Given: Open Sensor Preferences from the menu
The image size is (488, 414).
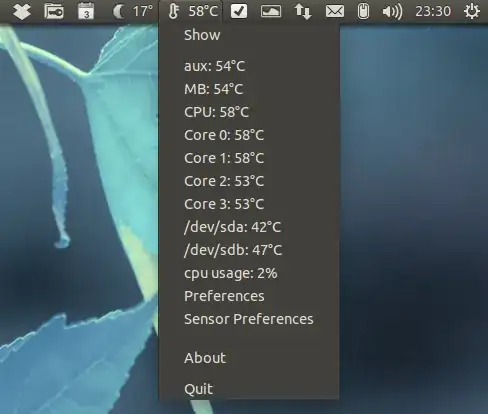Looking at the screenshot, I should 249,319.
